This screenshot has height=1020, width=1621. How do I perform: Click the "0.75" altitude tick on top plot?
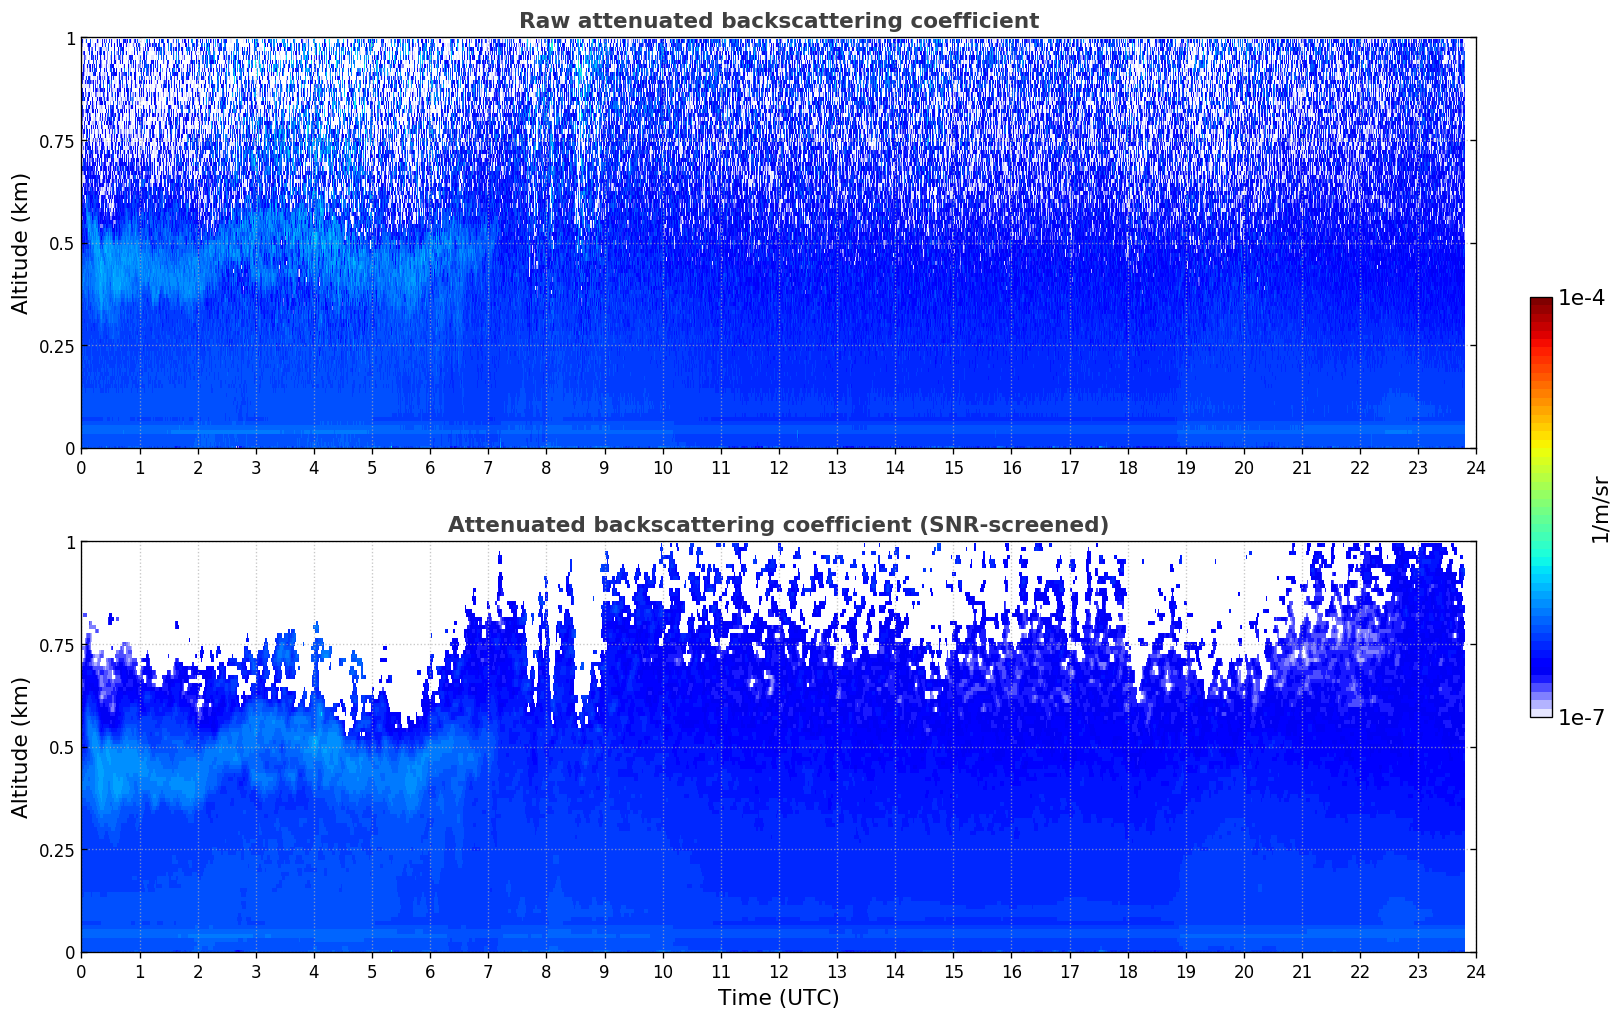[x=56, y=141]
